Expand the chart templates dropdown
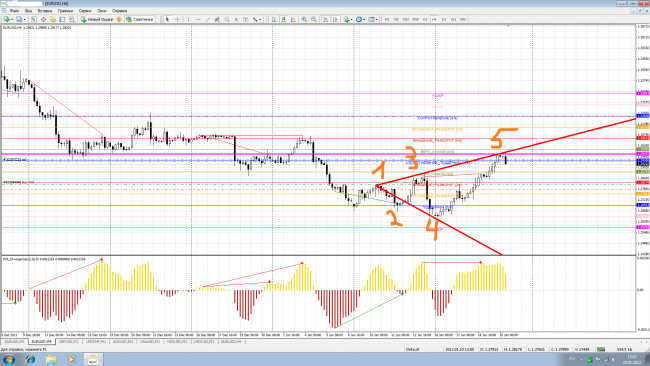The image size is (650, 366). tap(376, 19)
